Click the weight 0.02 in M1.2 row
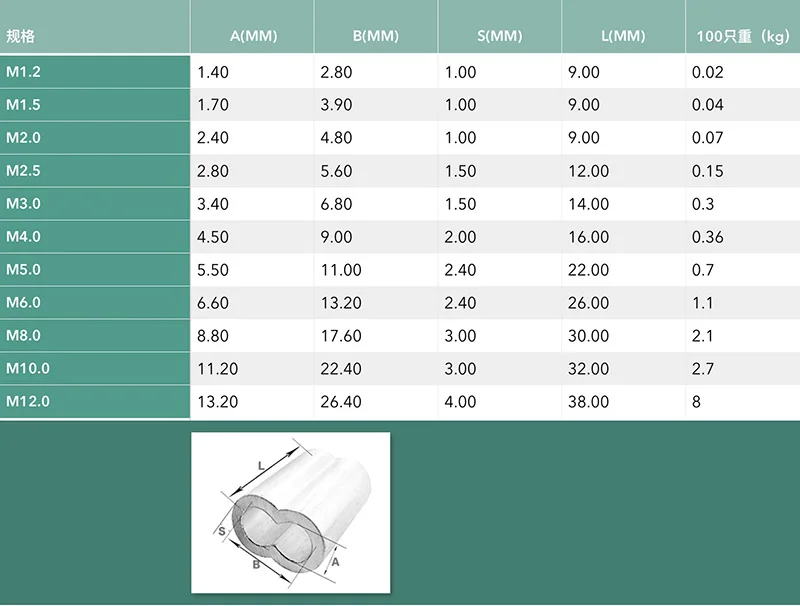Screen dimensions: 800x606 (x=708, y=72)
